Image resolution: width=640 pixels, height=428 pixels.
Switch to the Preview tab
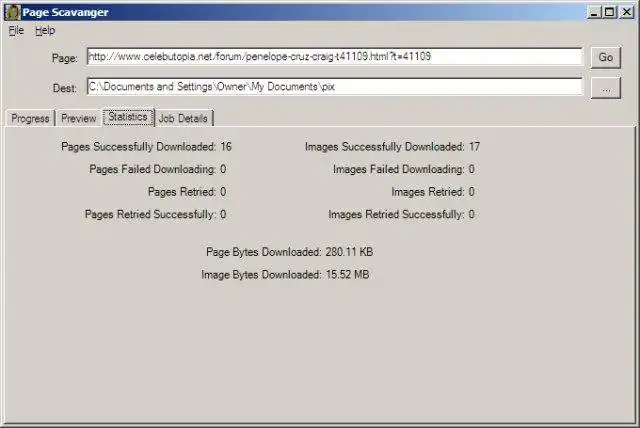pyautogui.click(x=78, y=118)
